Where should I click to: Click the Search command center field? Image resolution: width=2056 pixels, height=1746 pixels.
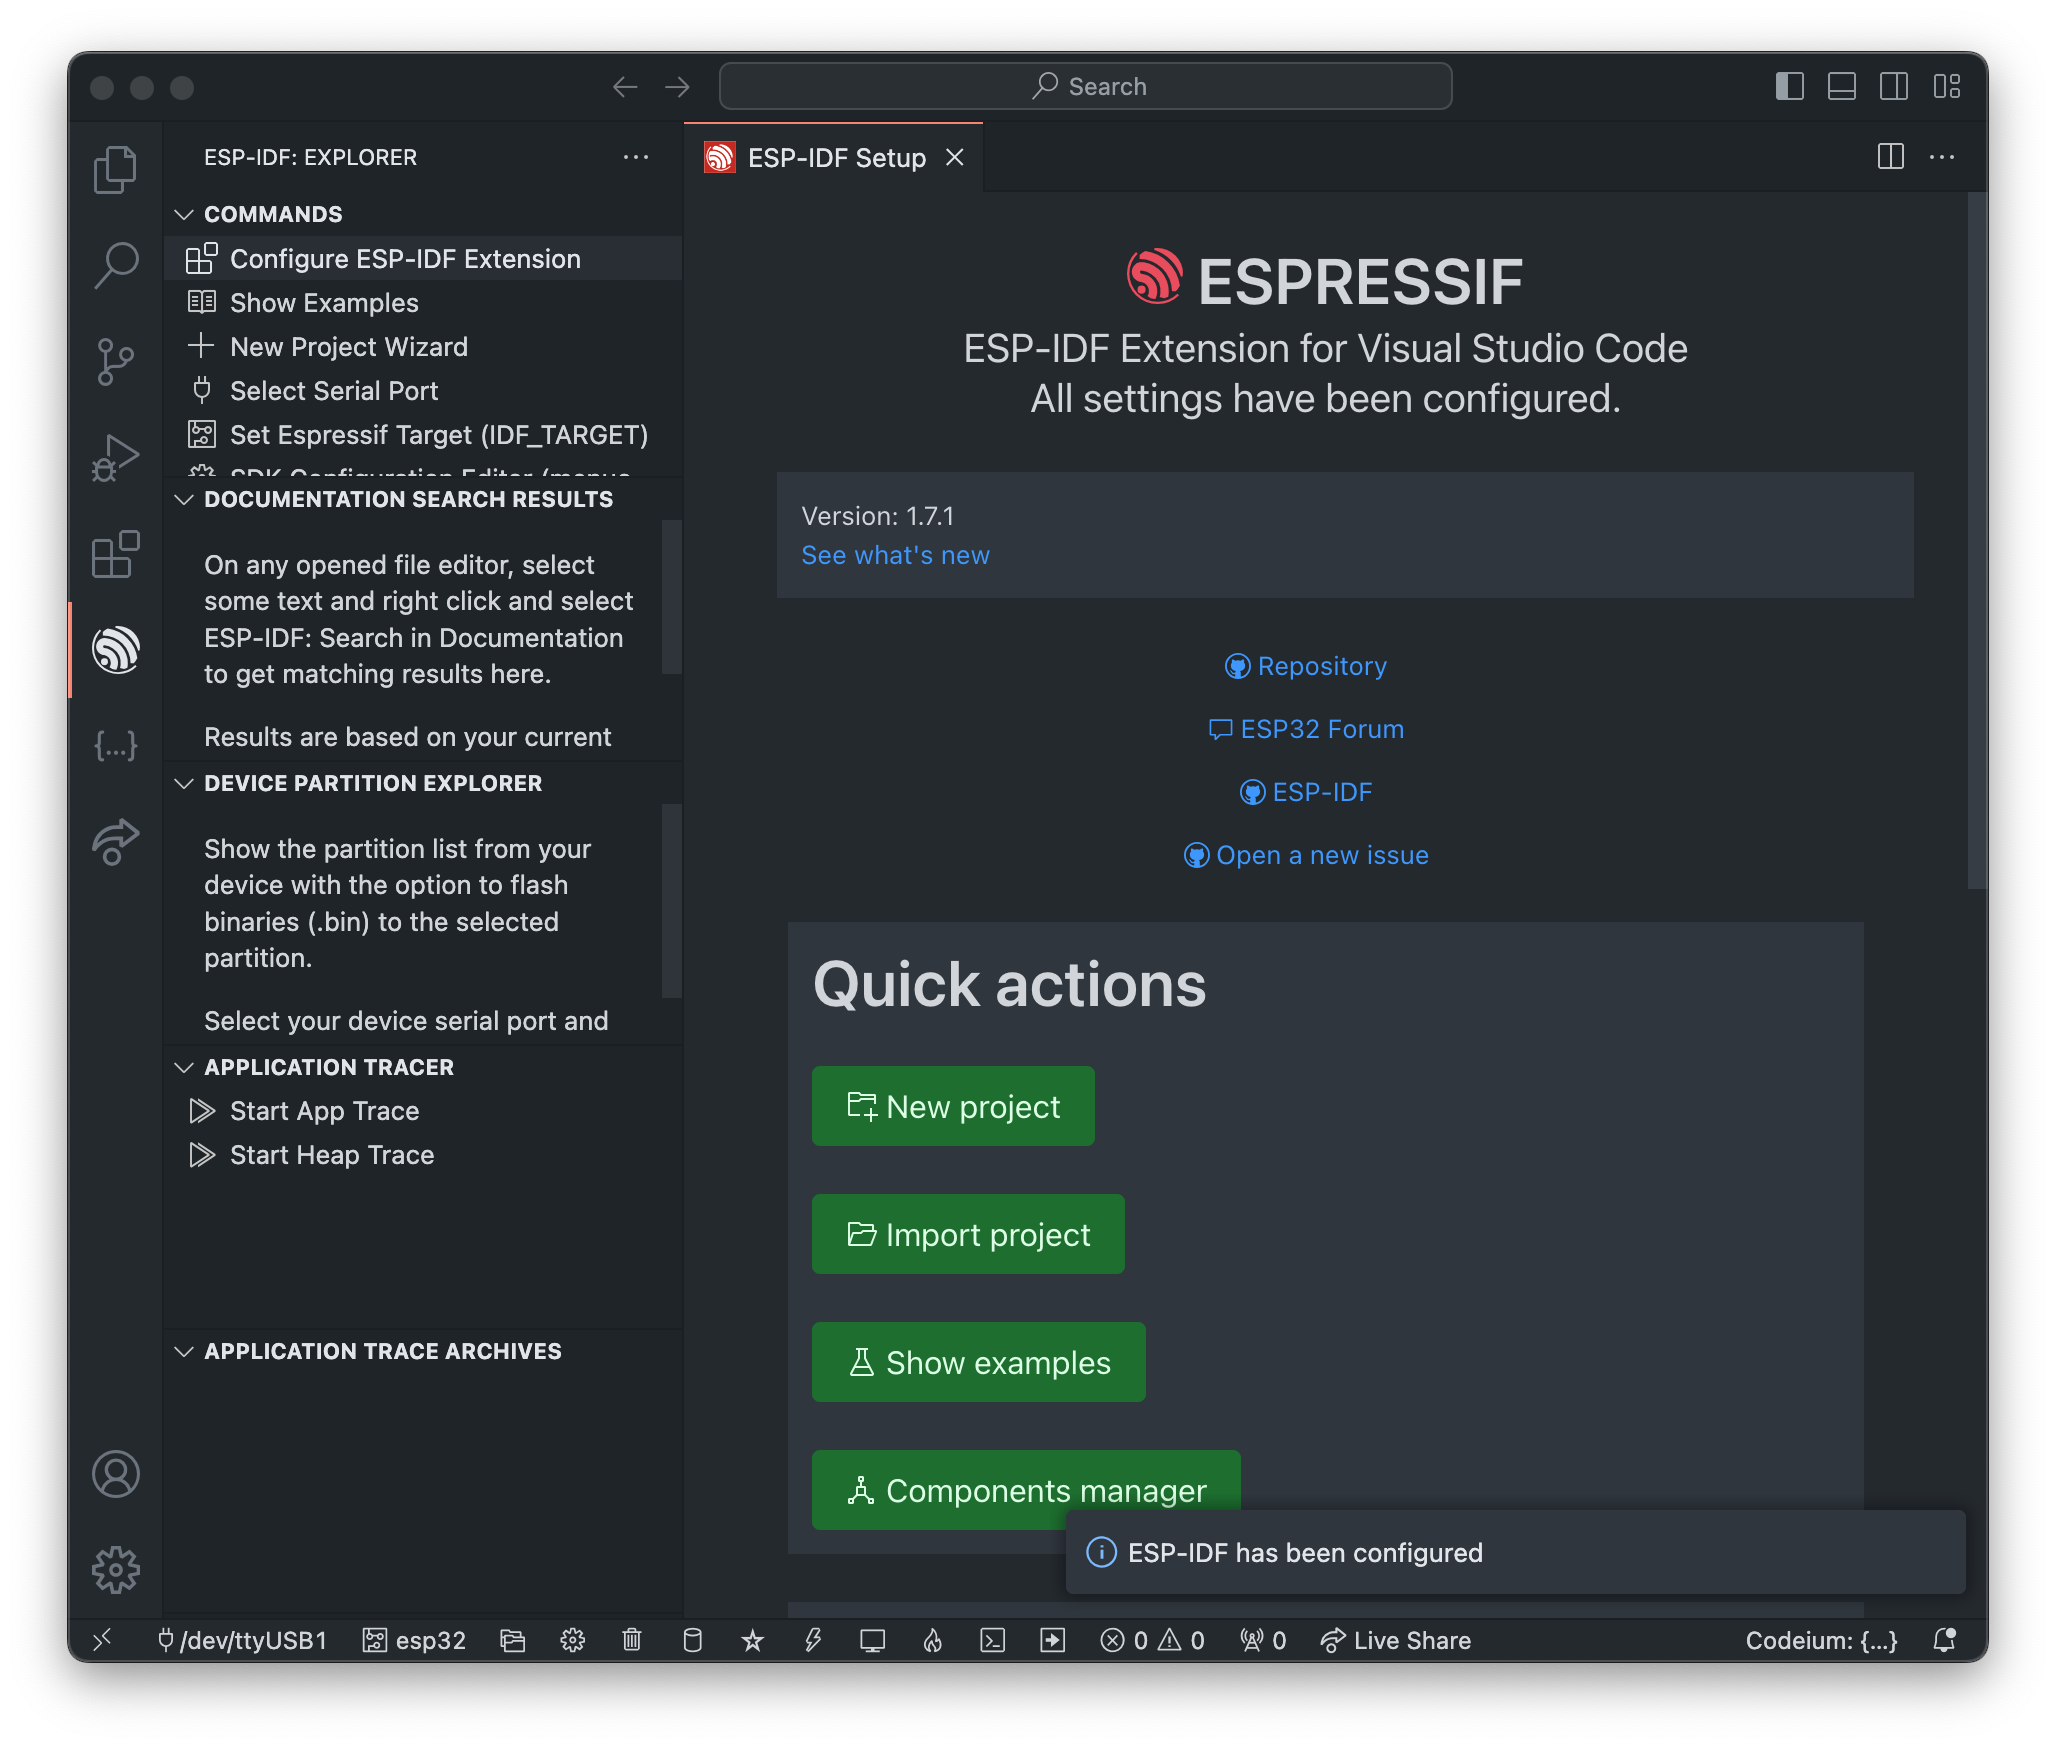click(x=1086, y=86)
